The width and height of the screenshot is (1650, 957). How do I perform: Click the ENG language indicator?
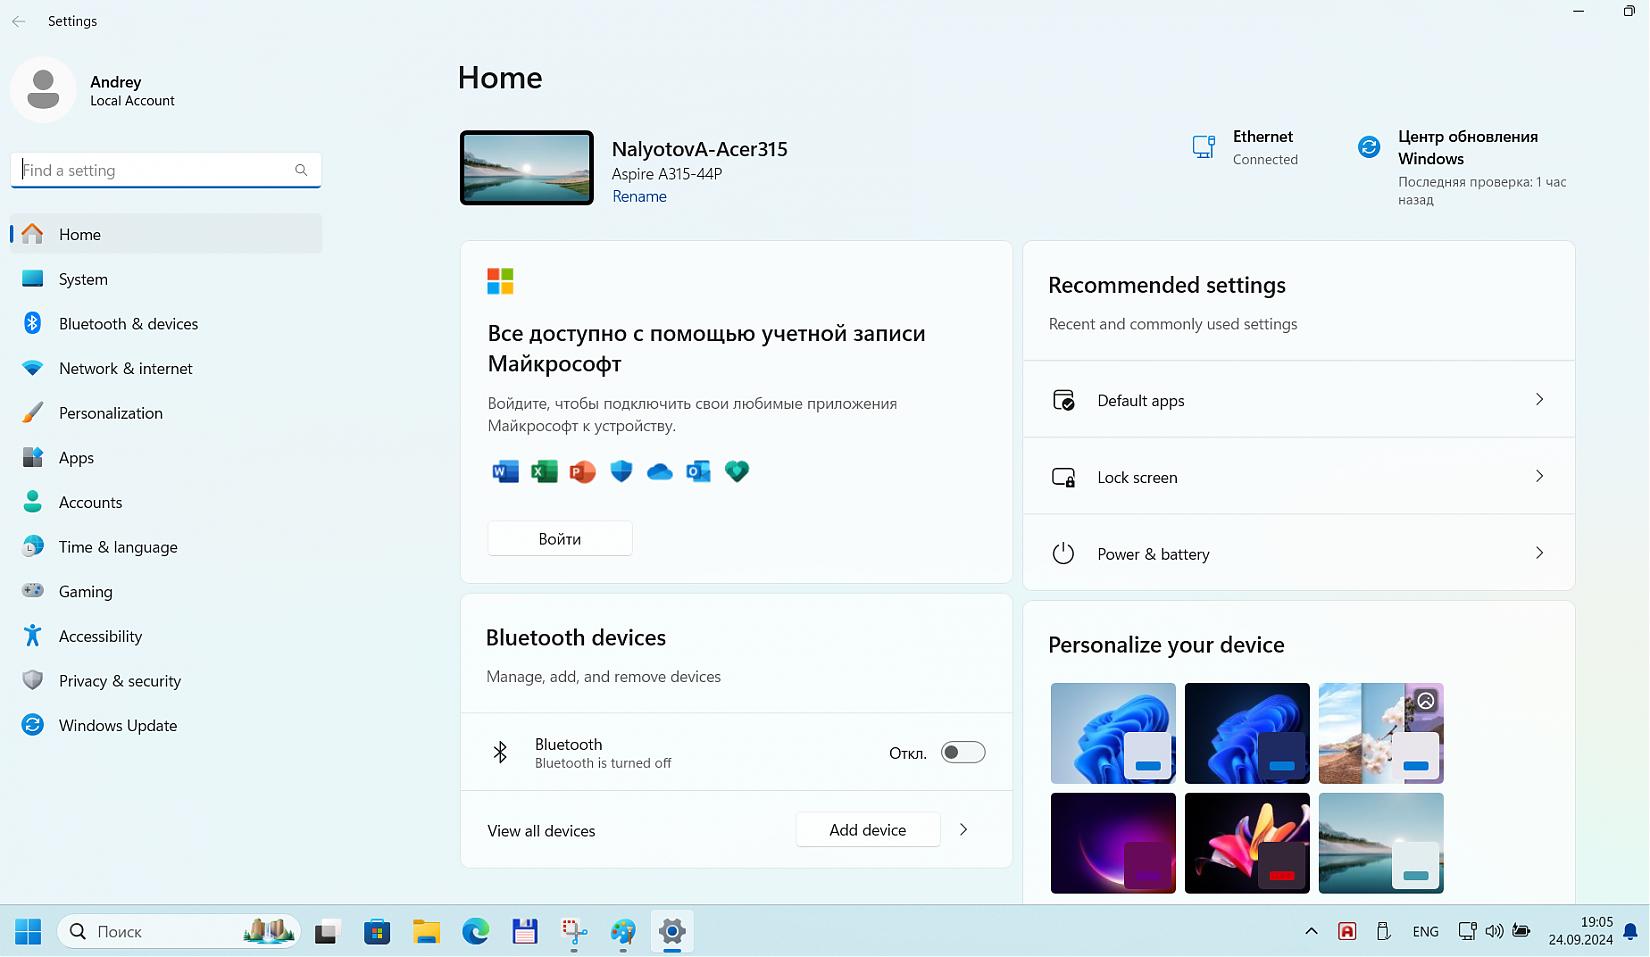click(x=1426, y=932)
